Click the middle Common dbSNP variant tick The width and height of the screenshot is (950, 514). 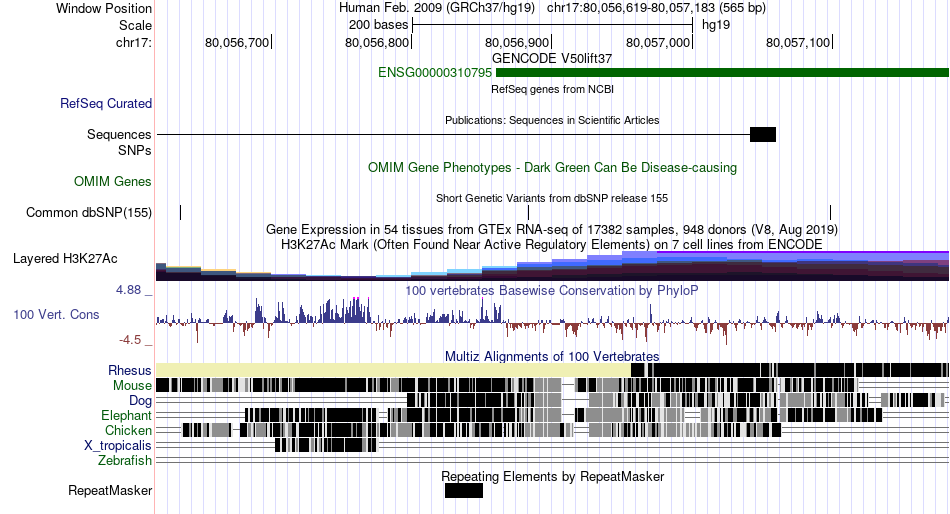(528, 212)
